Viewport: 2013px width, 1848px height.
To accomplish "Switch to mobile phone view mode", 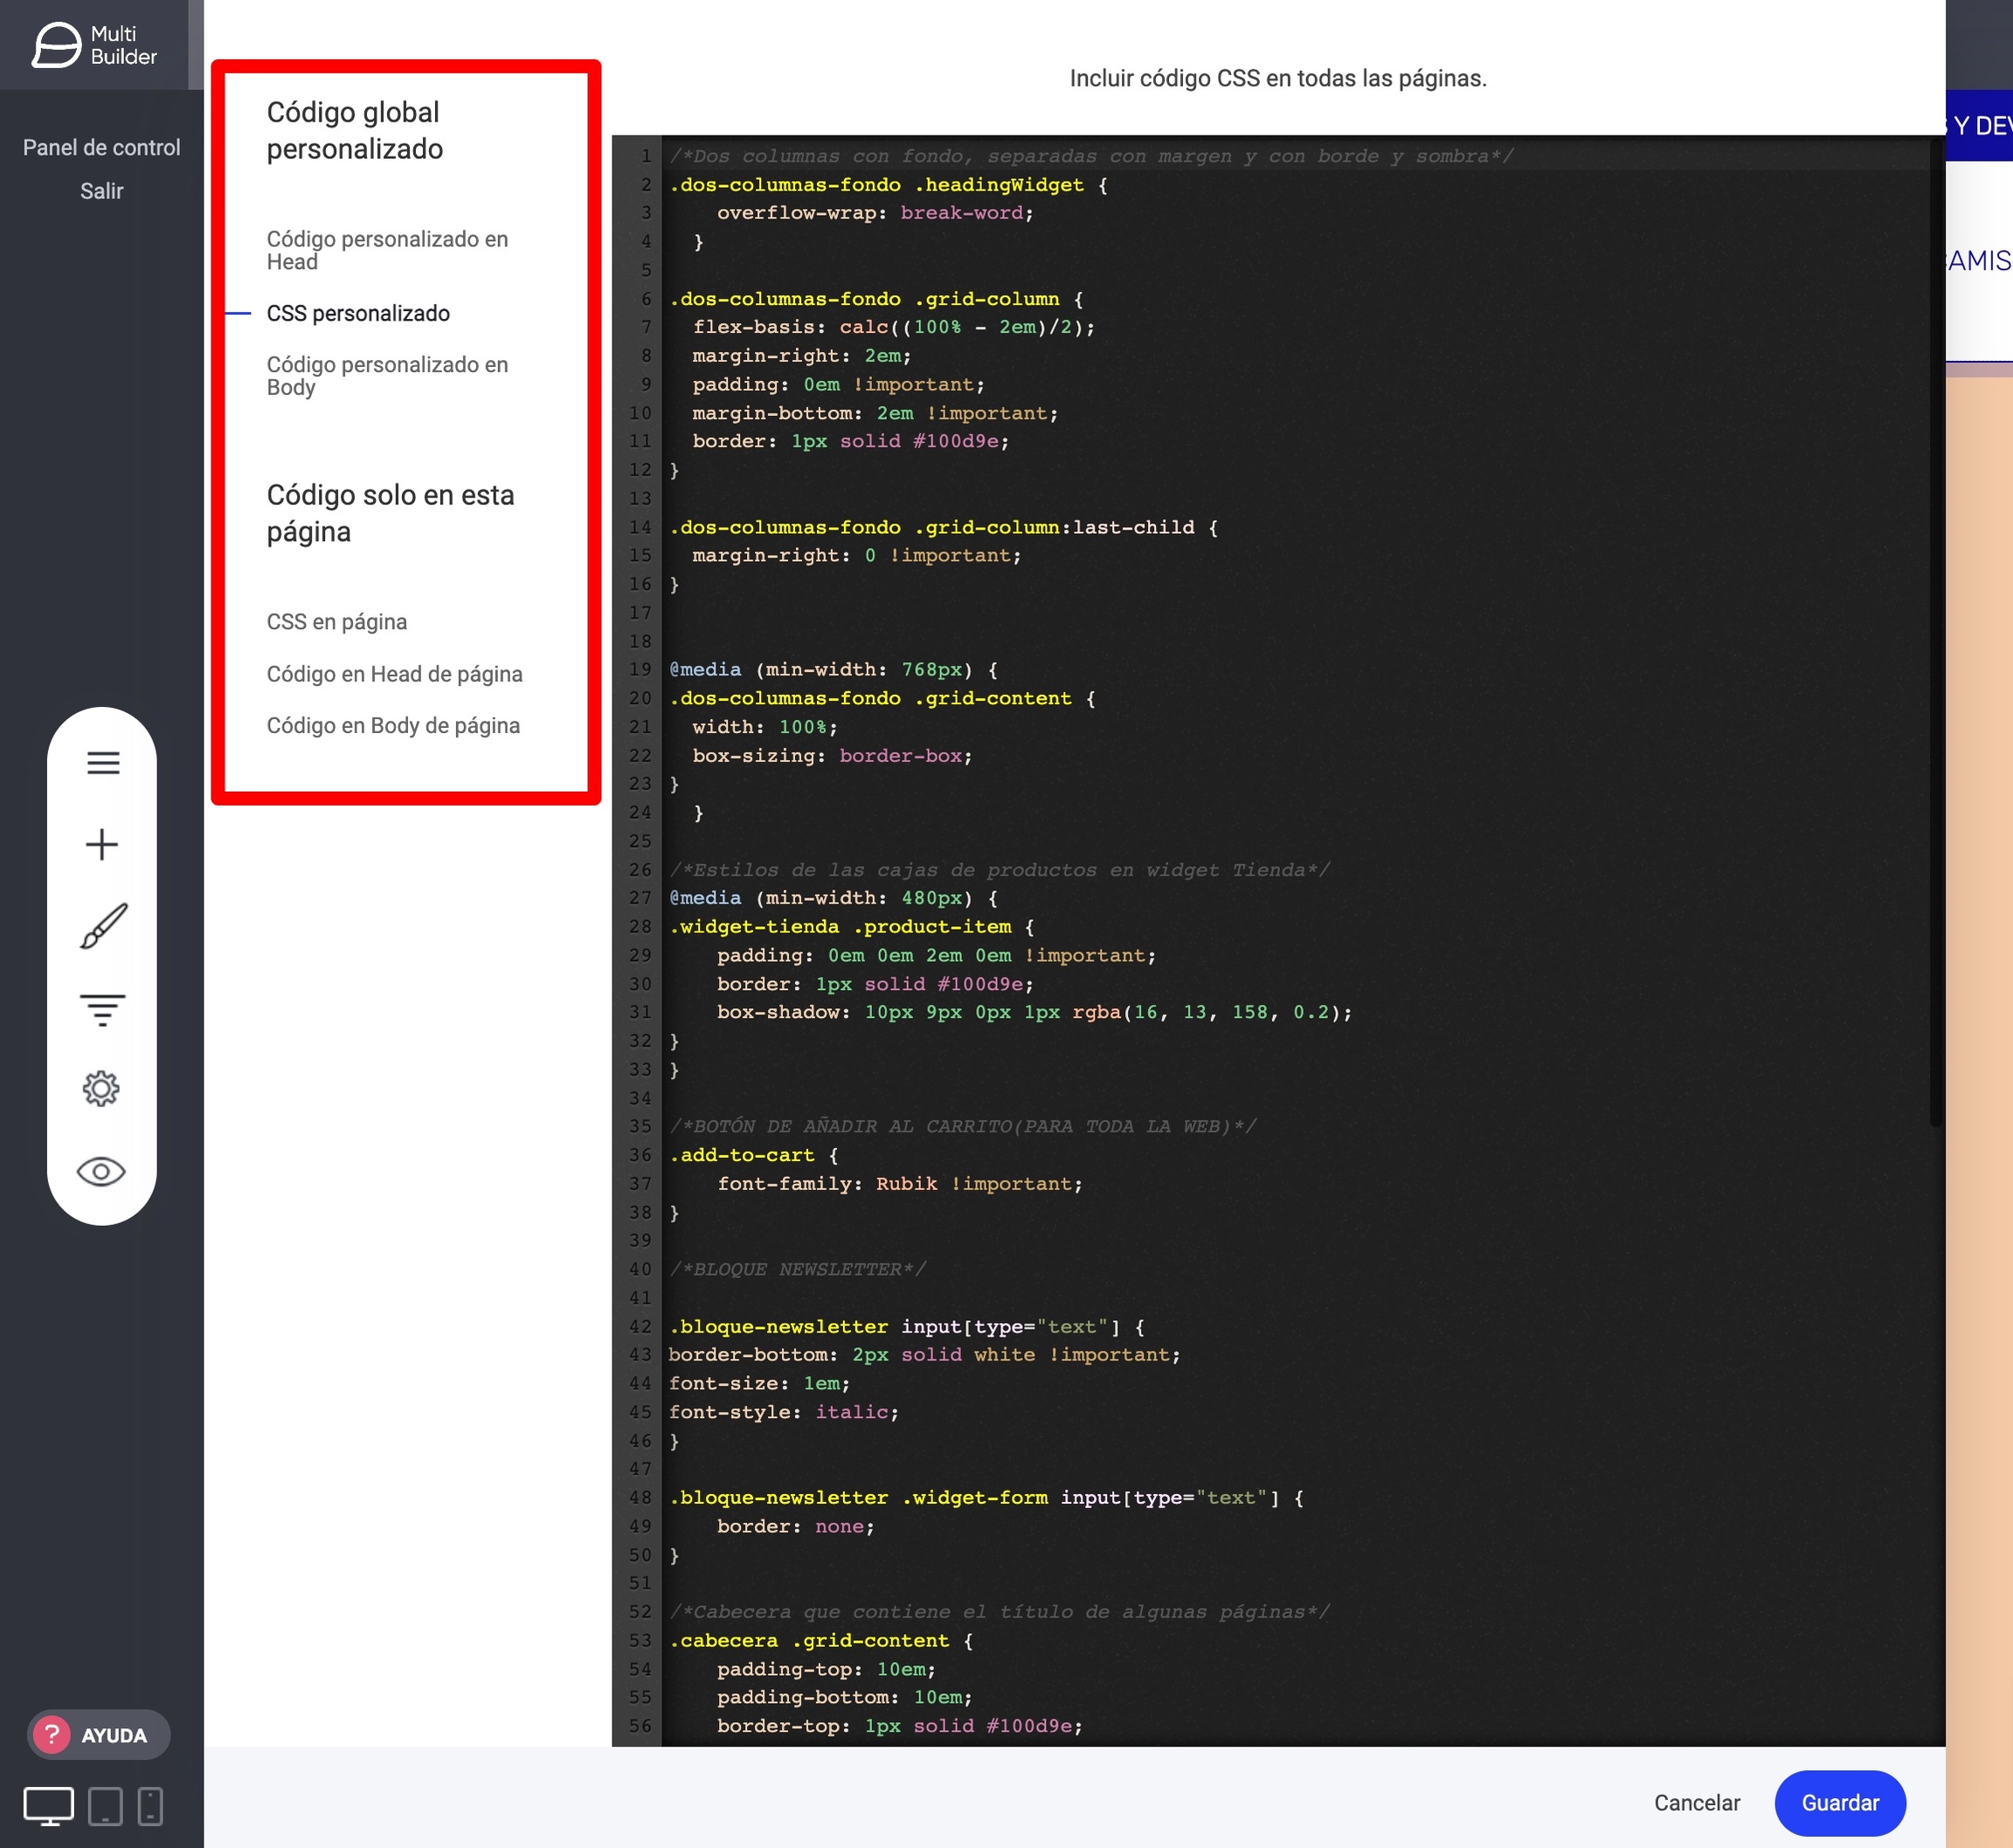I will click(150, 1806).
